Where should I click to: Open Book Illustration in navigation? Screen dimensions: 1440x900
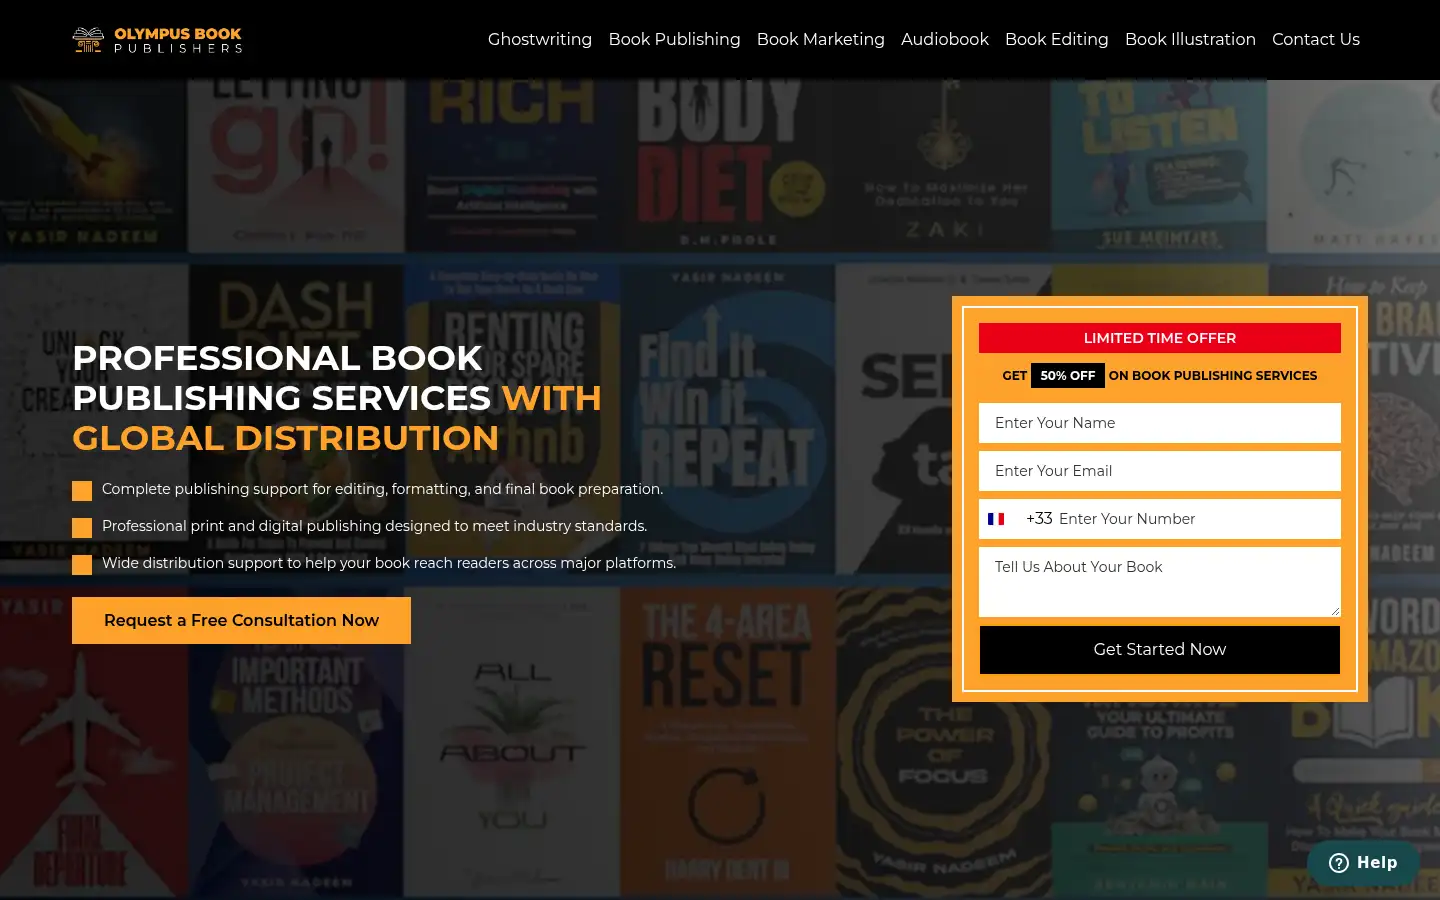[1190, 39]
